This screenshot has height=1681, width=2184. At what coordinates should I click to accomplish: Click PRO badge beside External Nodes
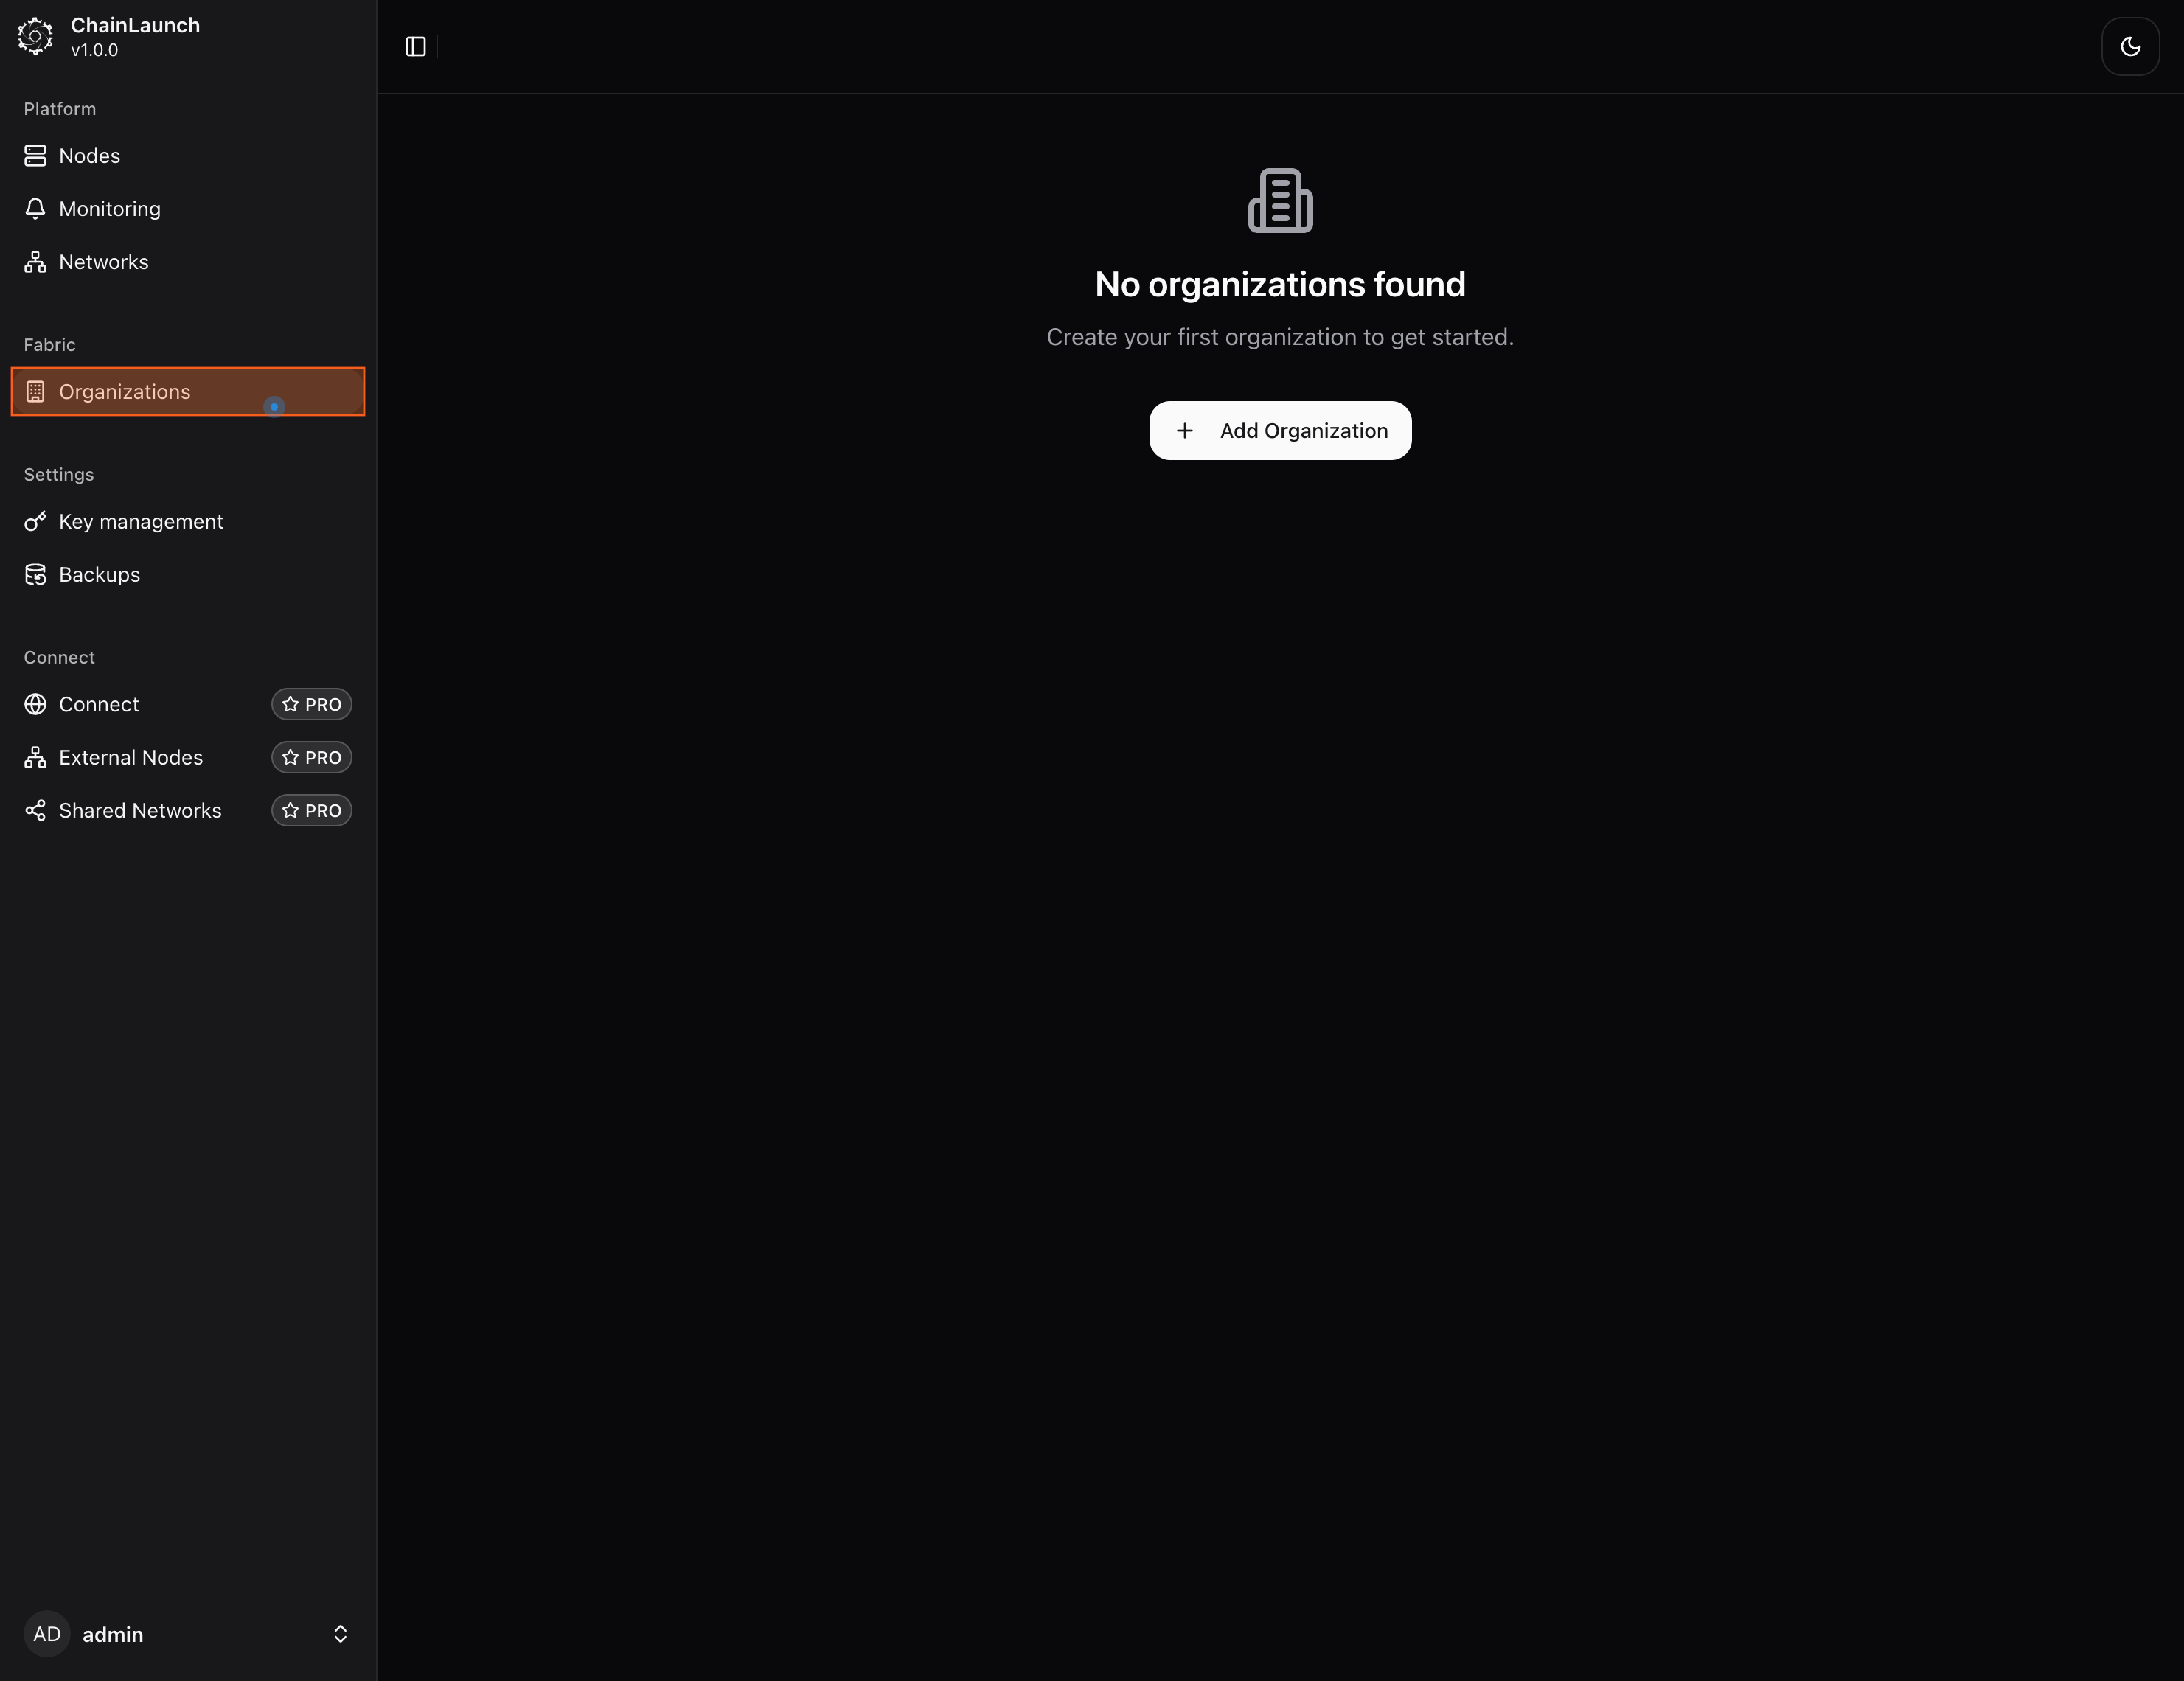point(311,758)
